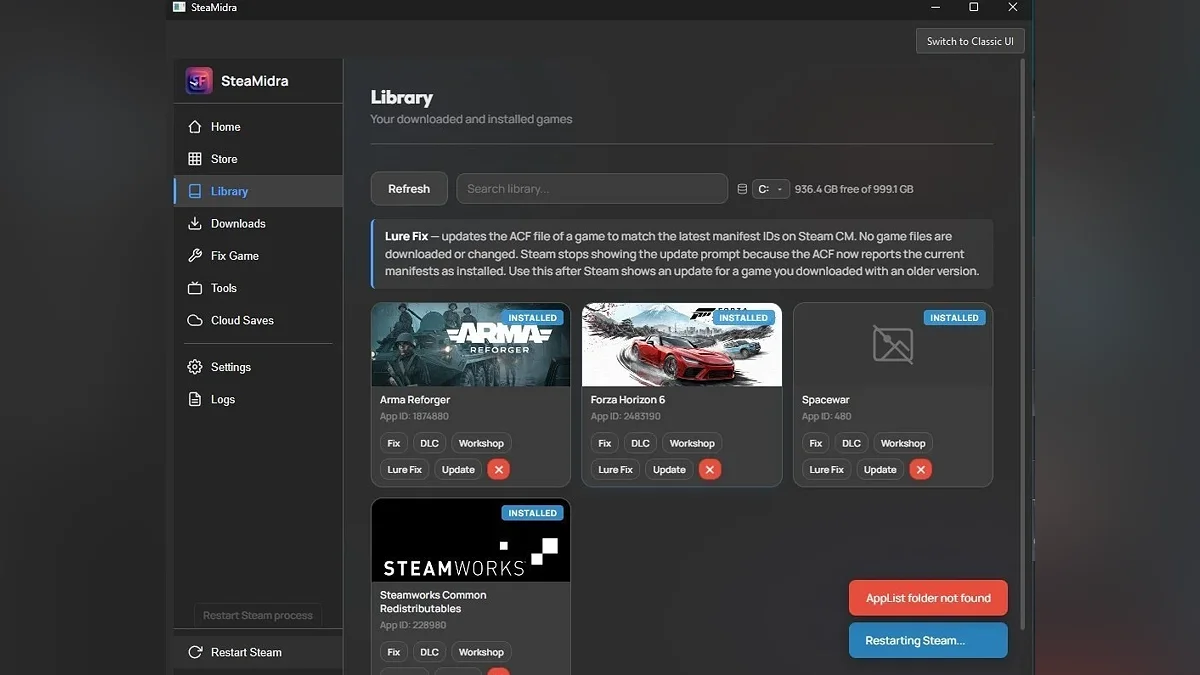This screenshot has height=675, width=1200.
Task: Click the Steamworks Common Redistributables cover
Action: click(471, 540)
